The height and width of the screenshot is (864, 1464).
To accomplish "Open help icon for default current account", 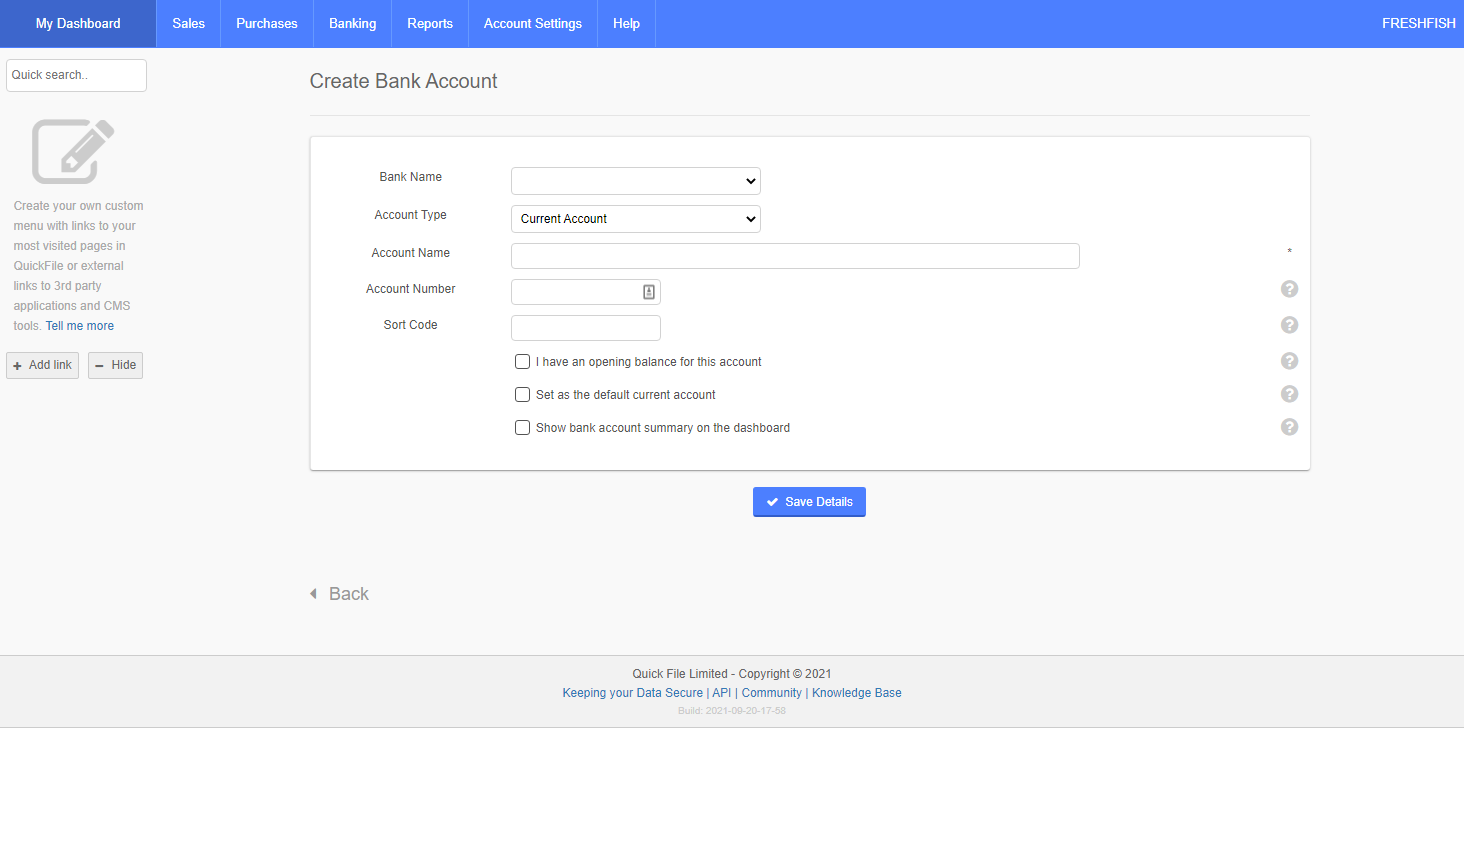I will [x=1289, y=394].
